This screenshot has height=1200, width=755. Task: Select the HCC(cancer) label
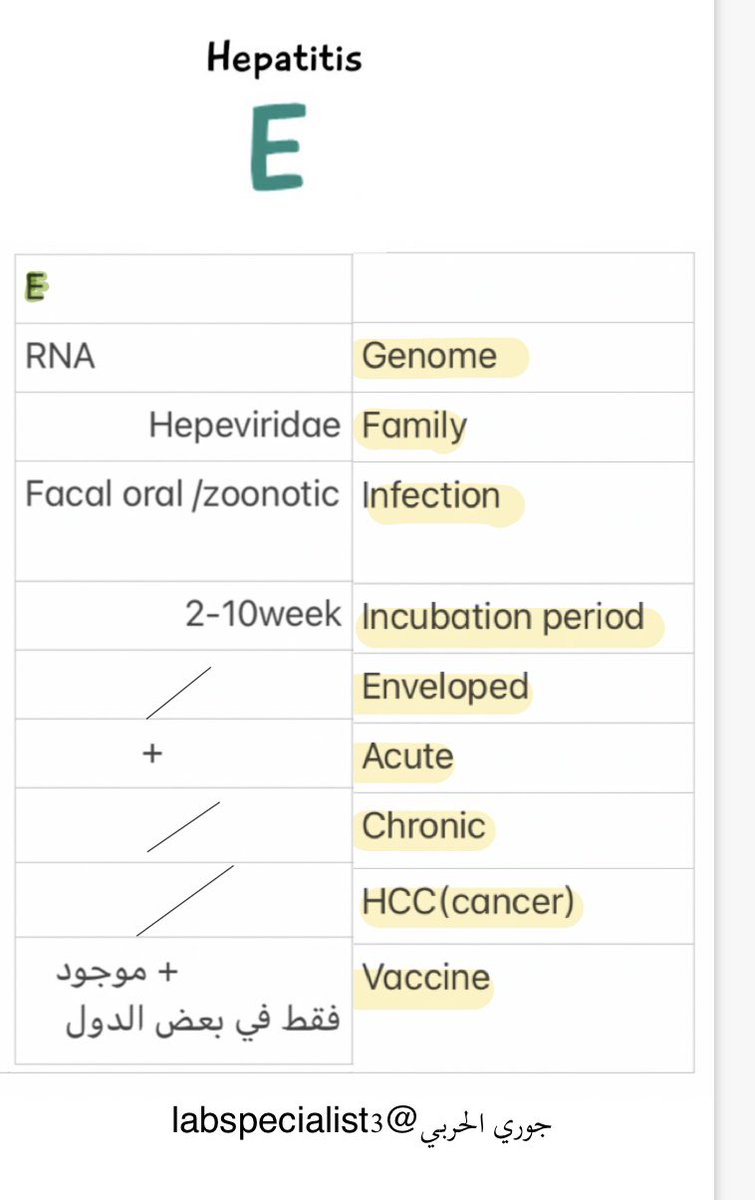pyautogui.click(x=468, y=903)
